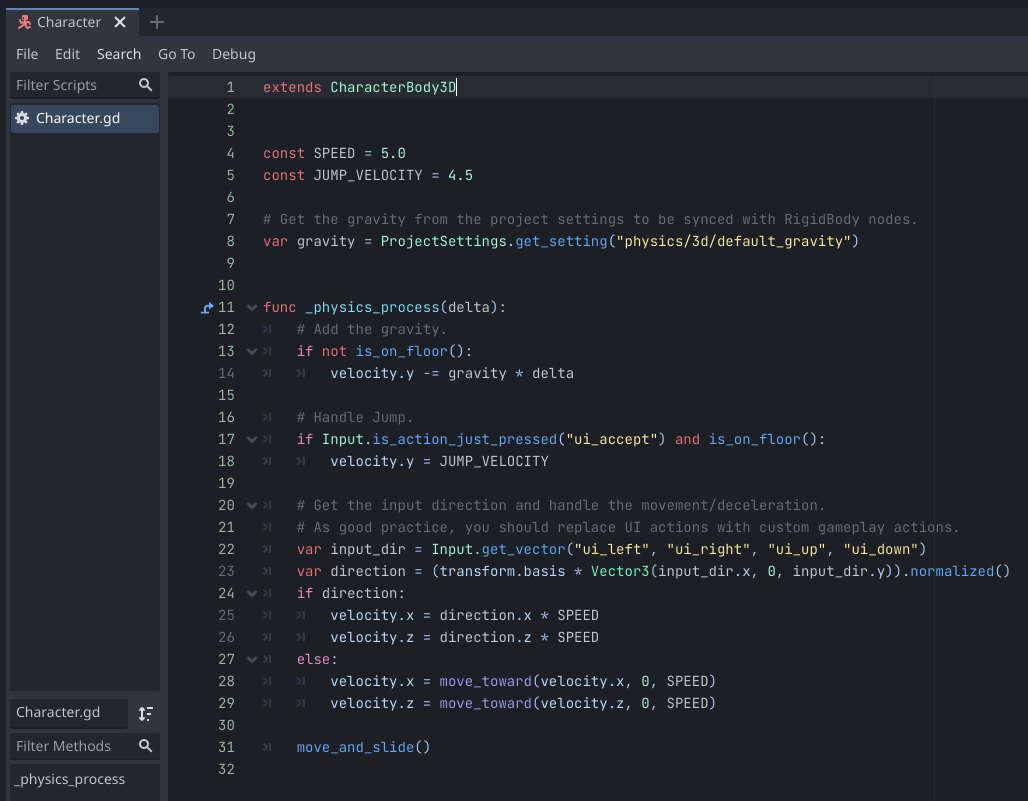The width and height of the screenshot is (1028, 801).
Task: Open the Debug menu
Action: click(234, 54)
